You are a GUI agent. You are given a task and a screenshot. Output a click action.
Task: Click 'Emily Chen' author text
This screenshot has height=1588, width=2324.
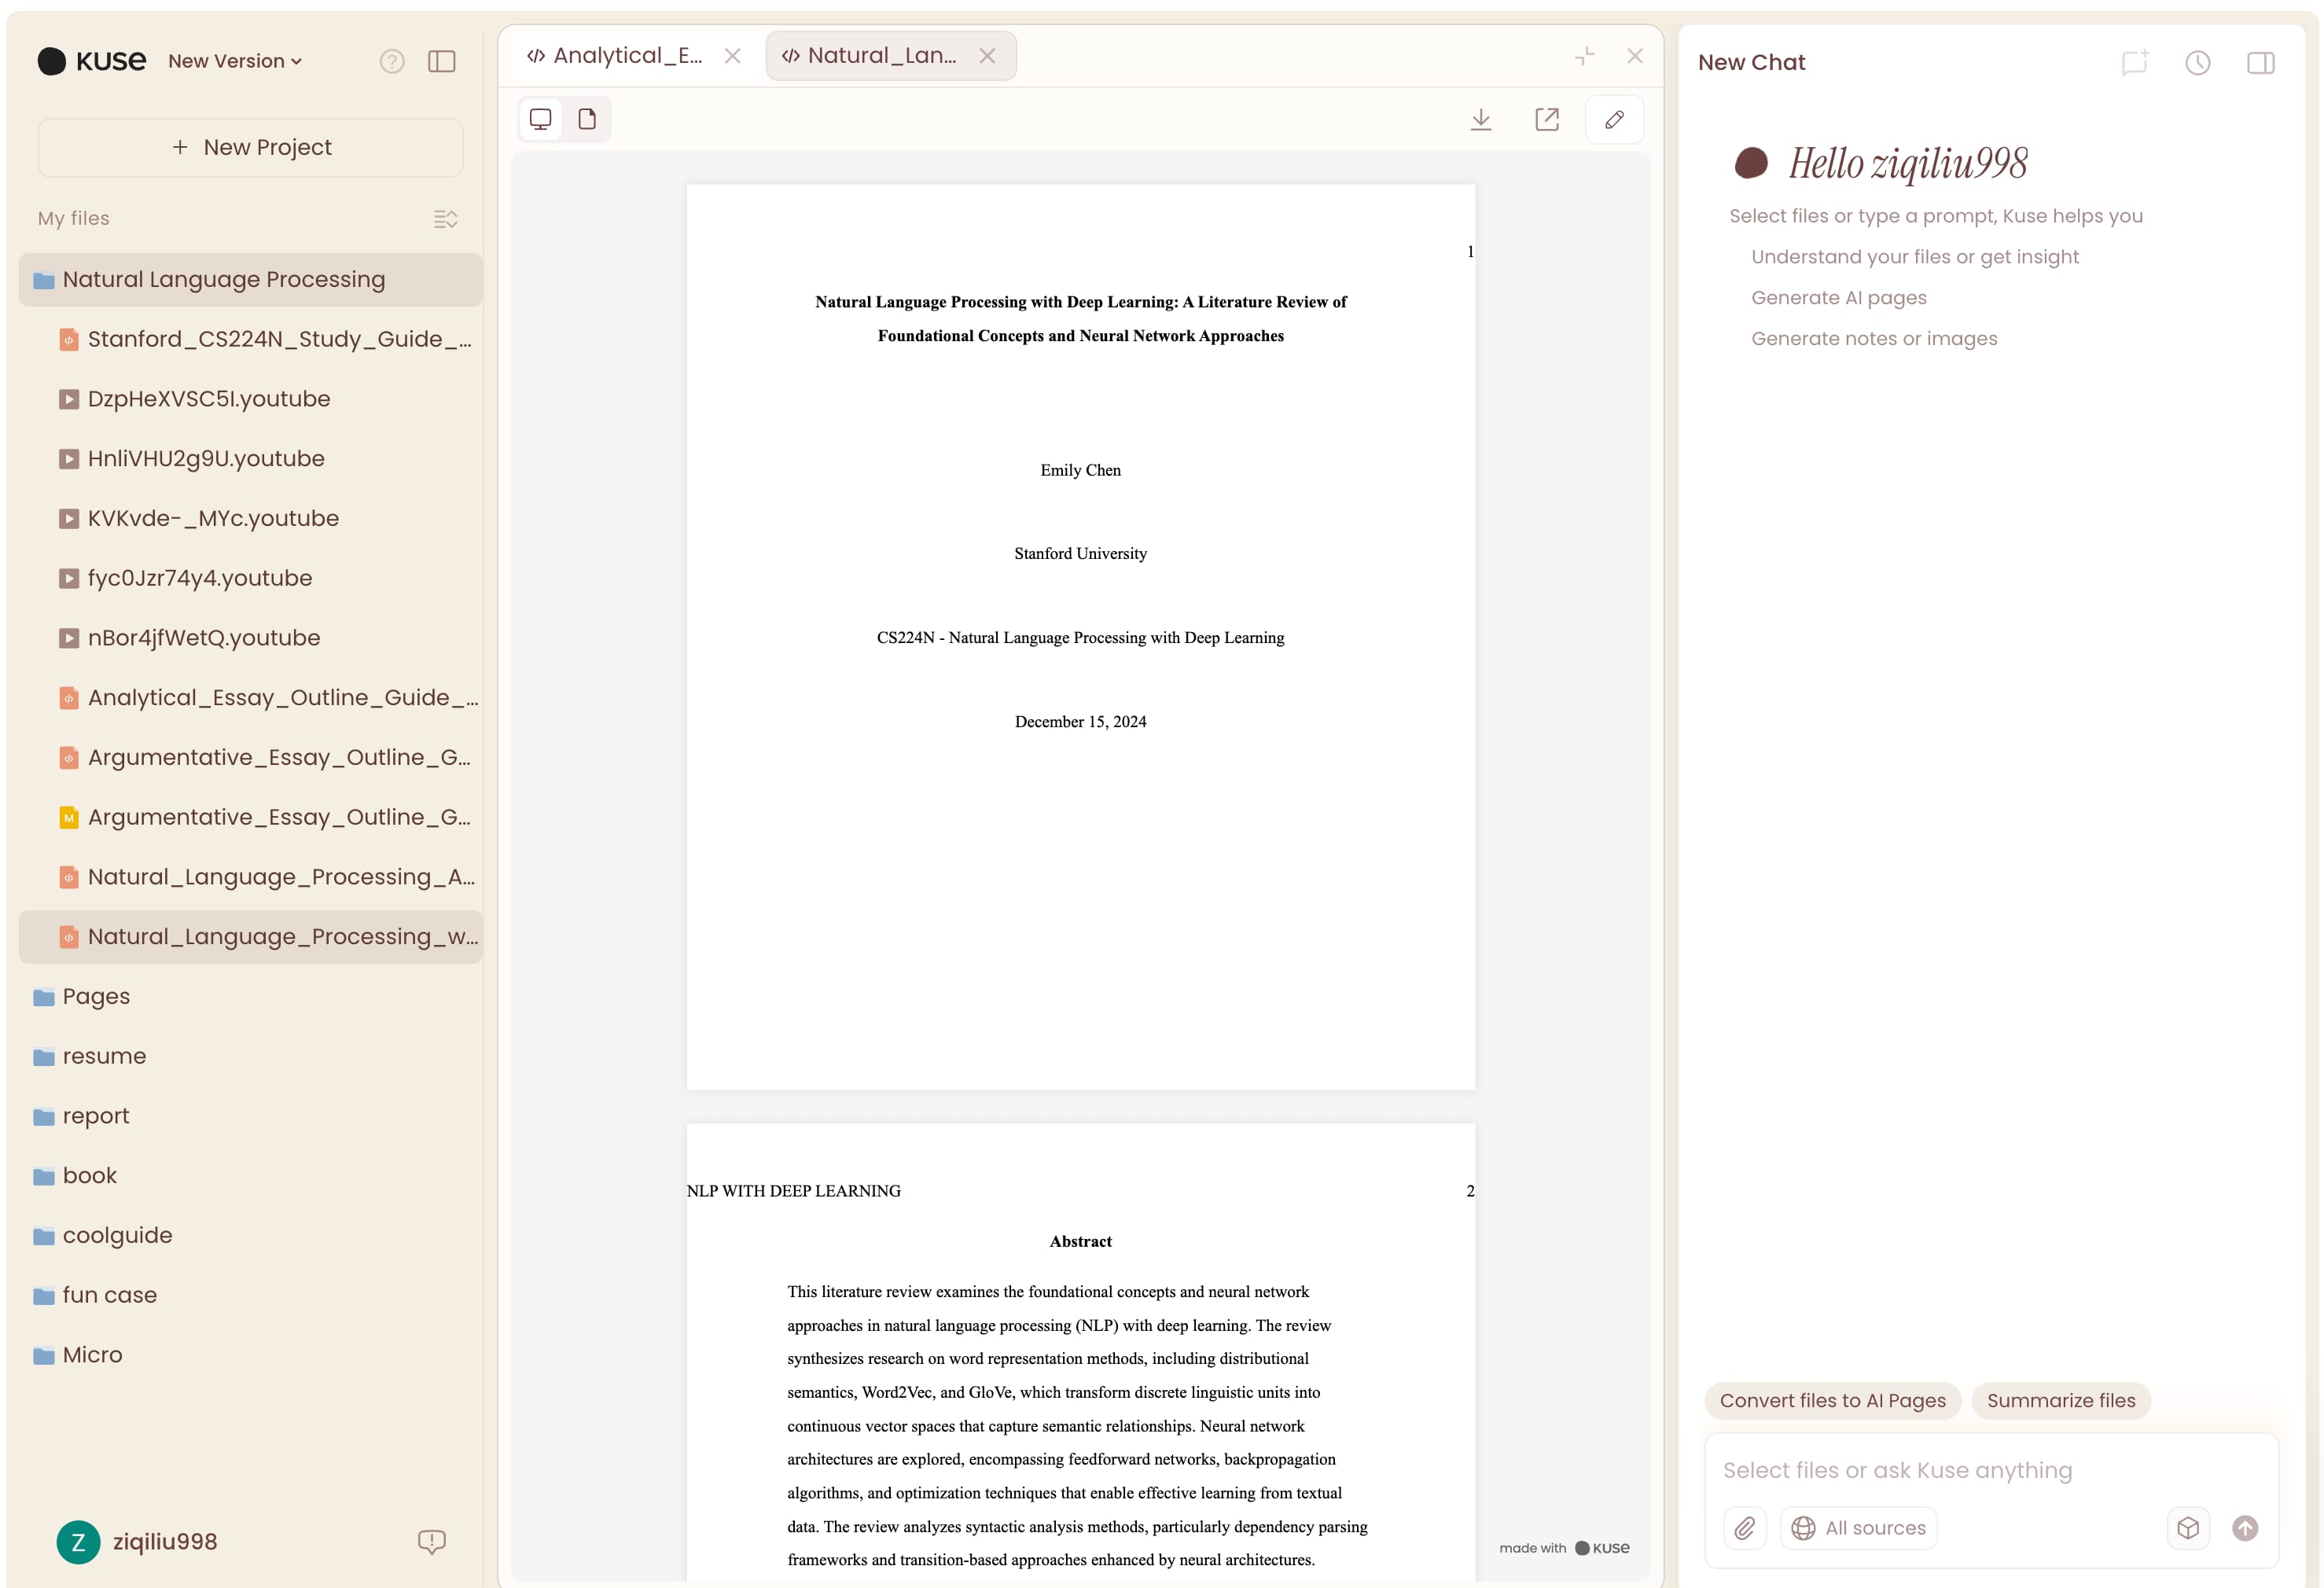tap(1081, 470)
